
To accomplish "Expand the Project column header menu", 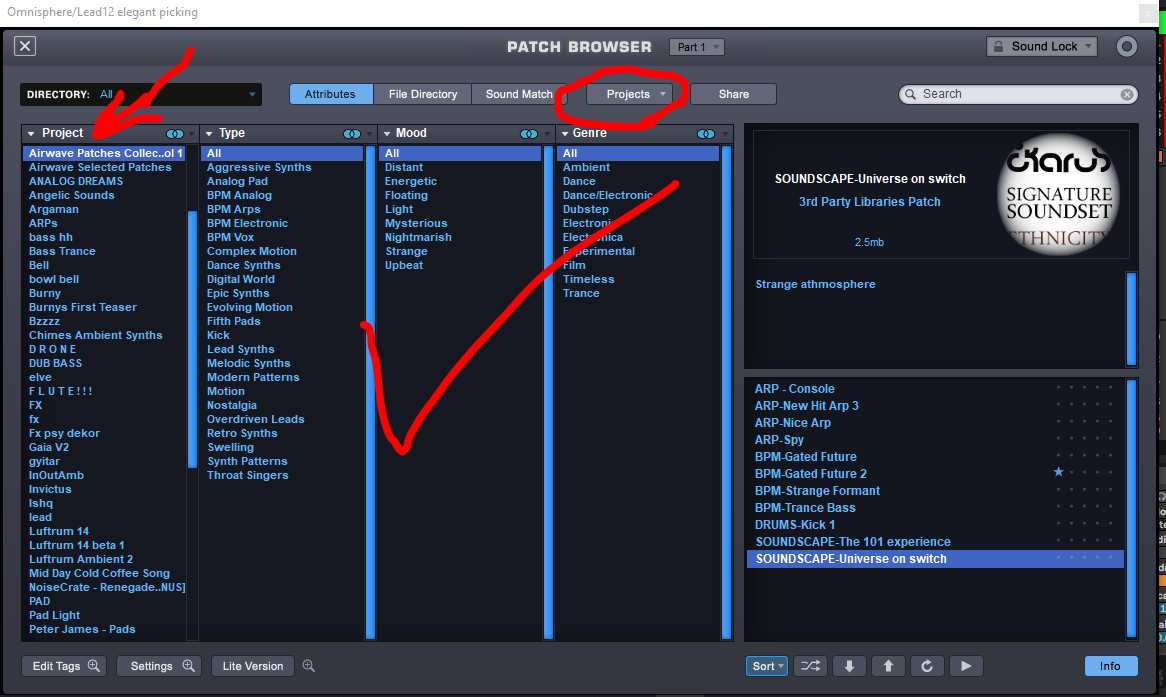I will coord(191,134).
